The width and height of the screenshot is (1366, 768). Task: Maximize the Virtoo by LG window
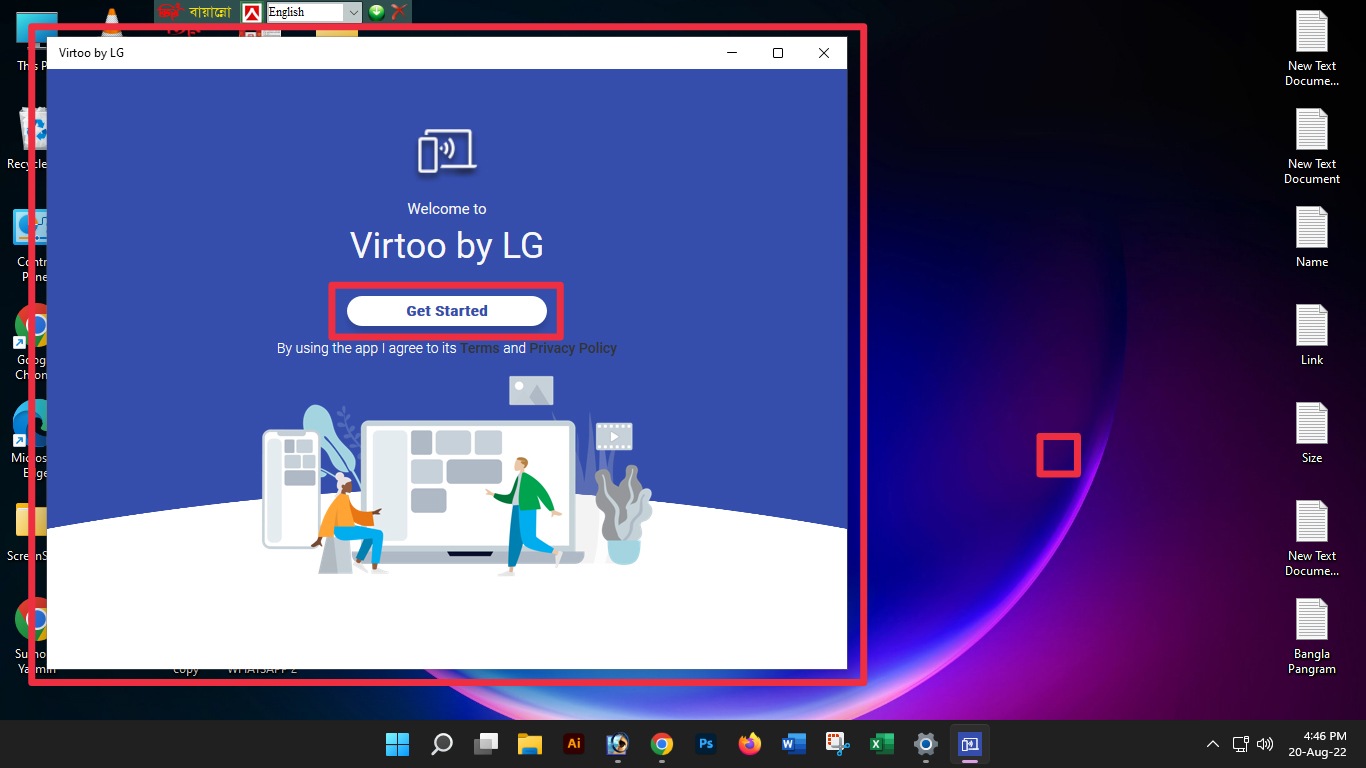pyautogui.click(x=778, y=53)
